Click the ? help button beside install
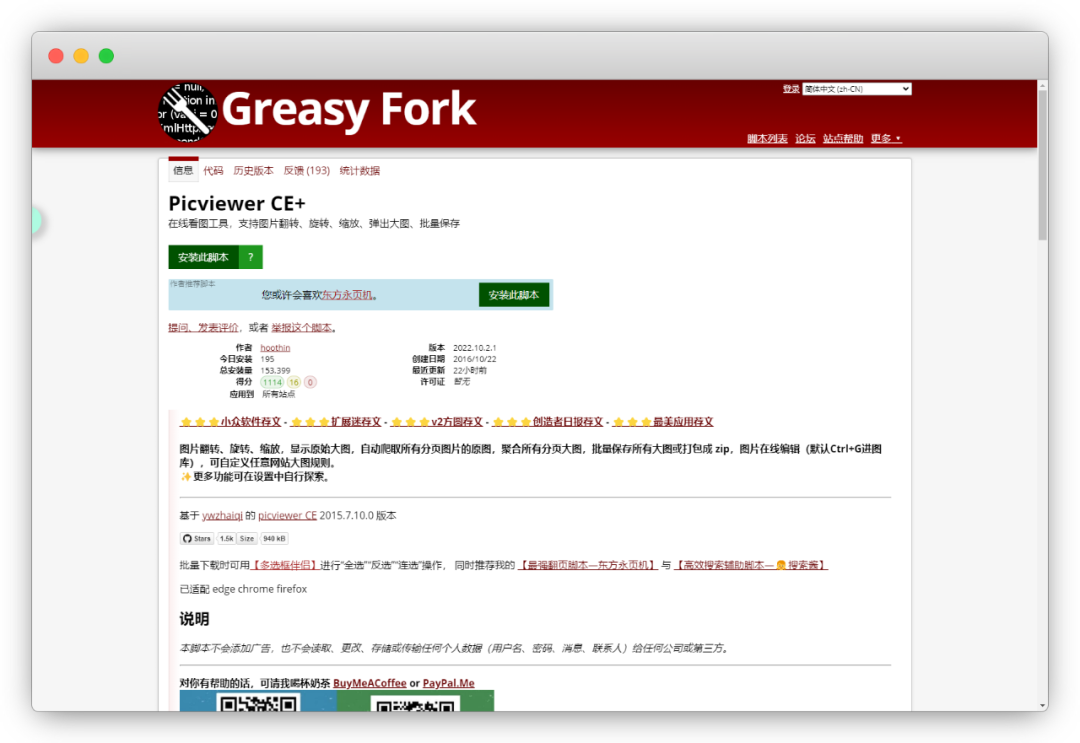1080x743 pixels. 251,257
